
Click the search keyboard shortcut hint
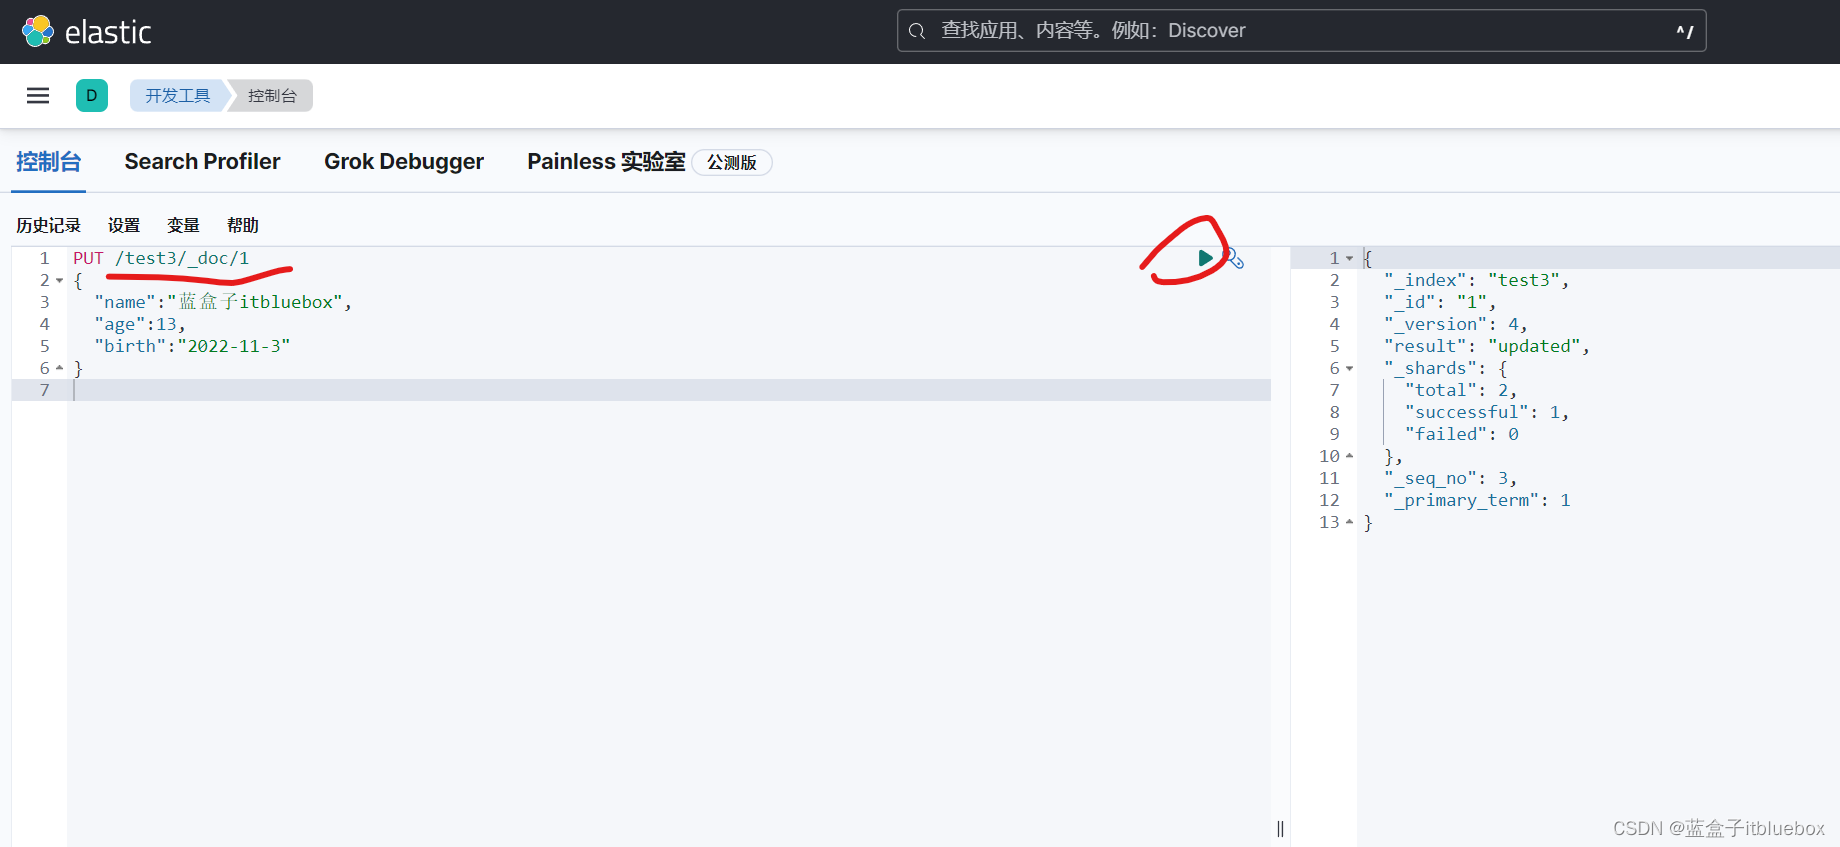[x=1685, y=31]
